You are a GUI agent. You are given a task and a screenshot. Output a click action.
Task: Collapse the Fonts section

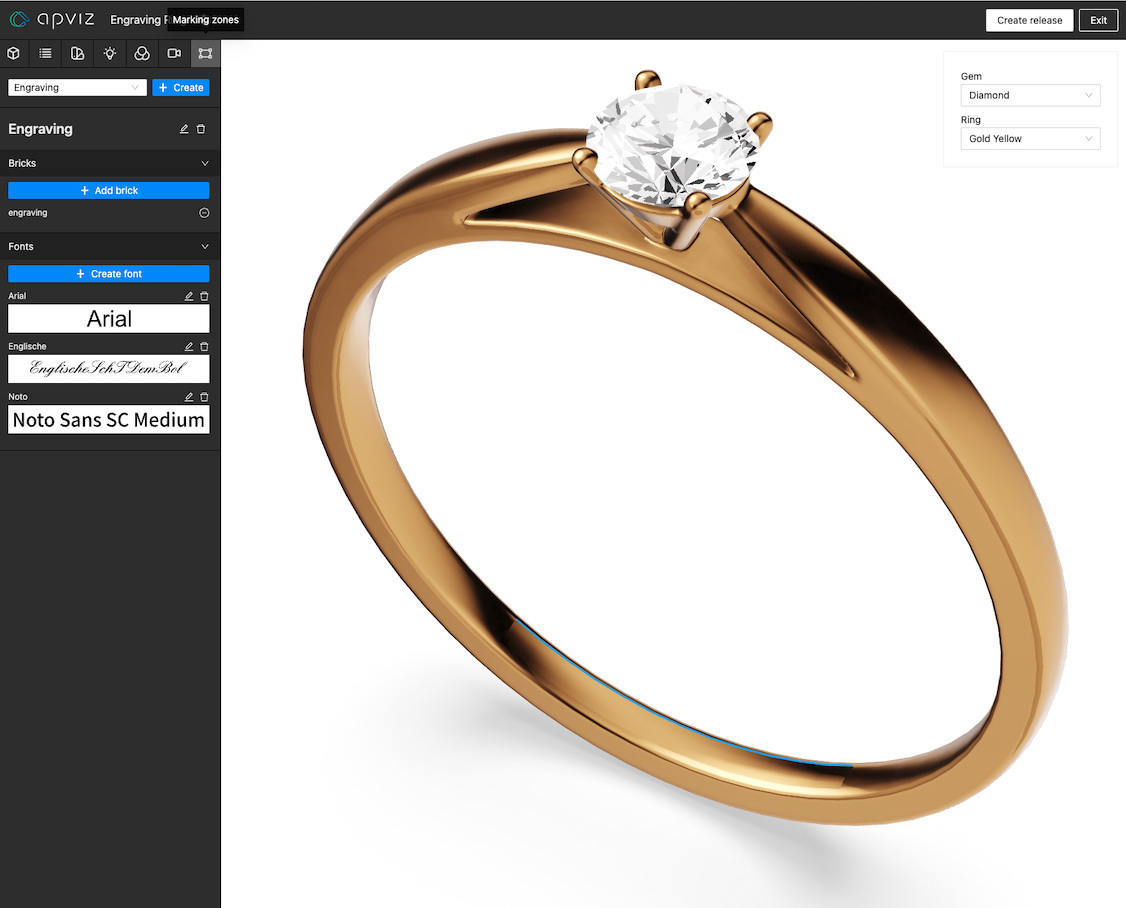tap(204, 246)
